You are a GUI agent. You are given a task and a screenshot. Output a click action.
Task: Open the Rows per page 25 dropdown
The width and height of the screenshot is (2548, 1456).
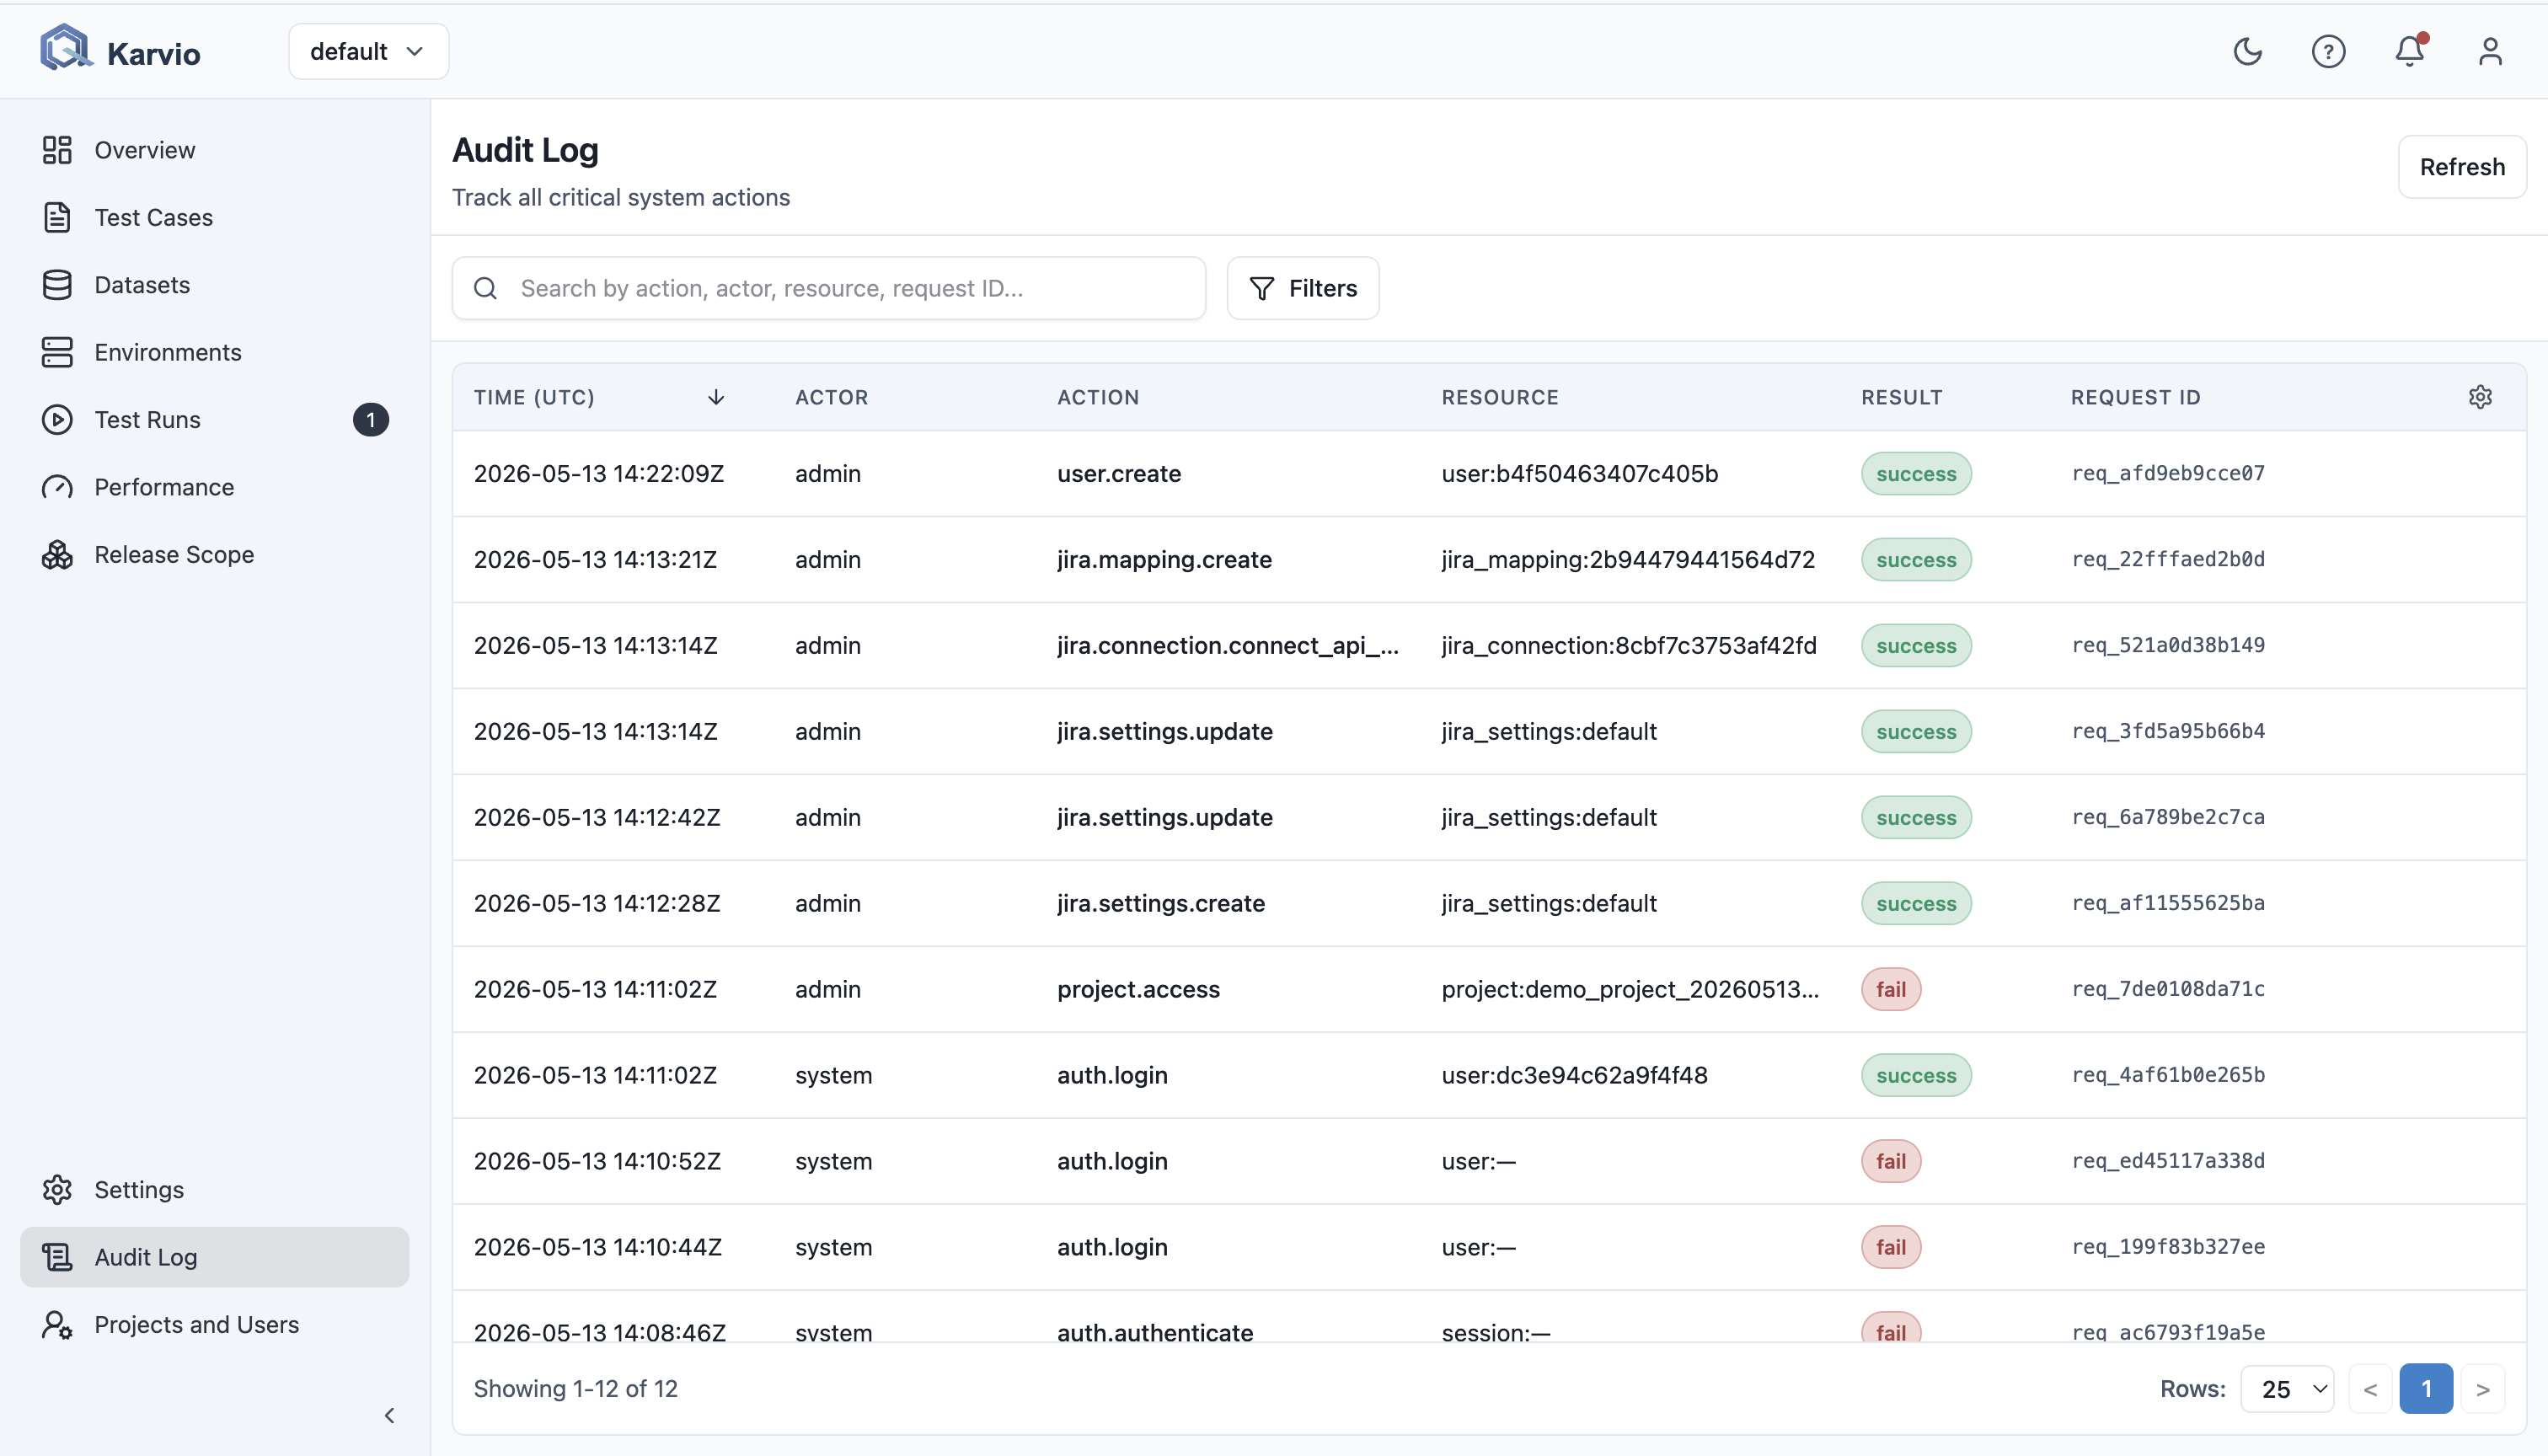click(x=2288, y=1389)
